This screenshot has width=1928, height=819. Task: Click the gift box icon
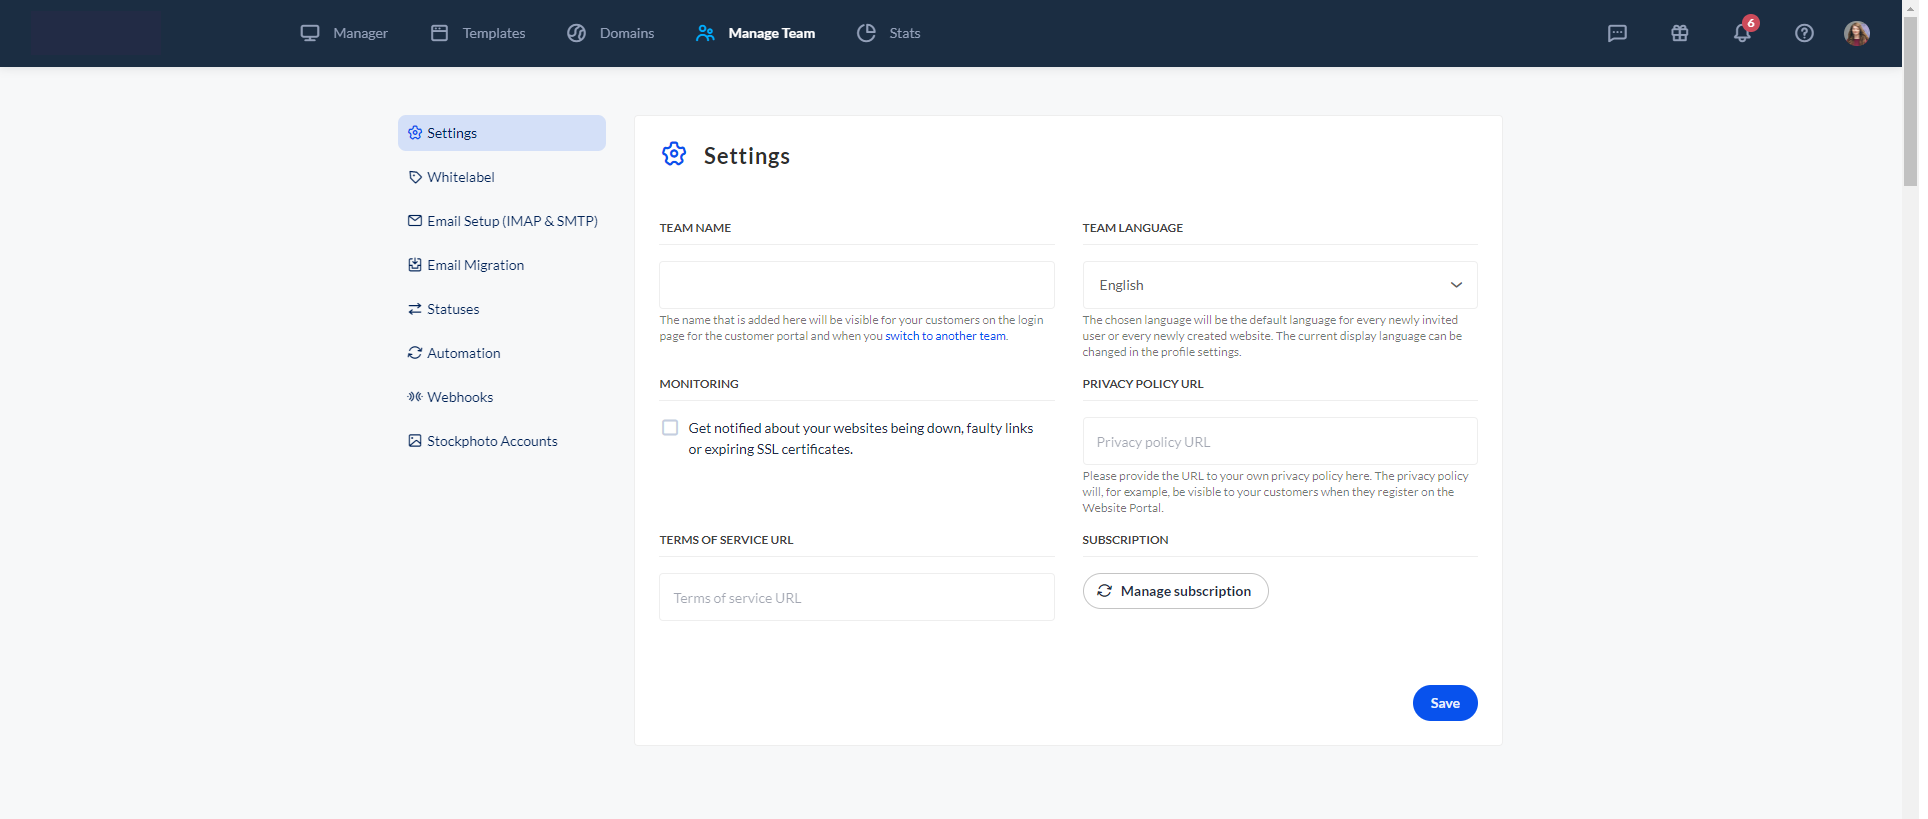pos(1679,33)
